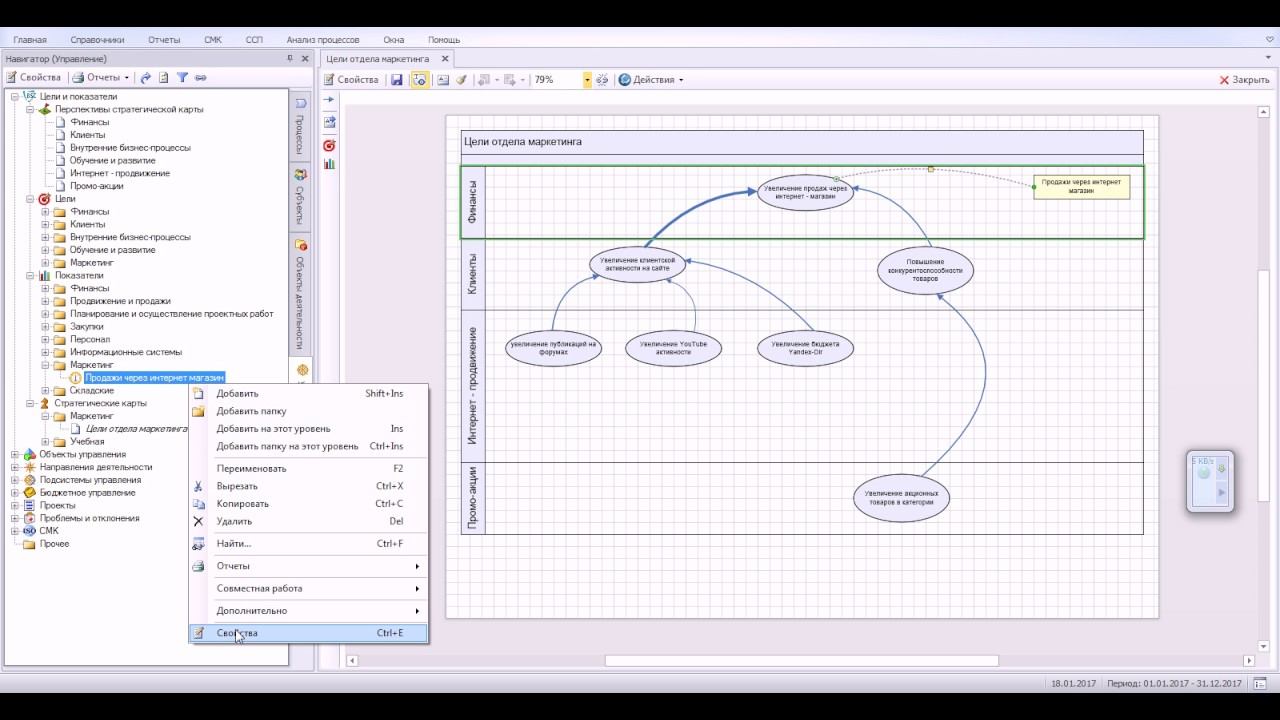Viewport: 1280px width, 720px height.
Task: Toggle the highlighted mode button in diagram toolbar
Action: (419, 80)
